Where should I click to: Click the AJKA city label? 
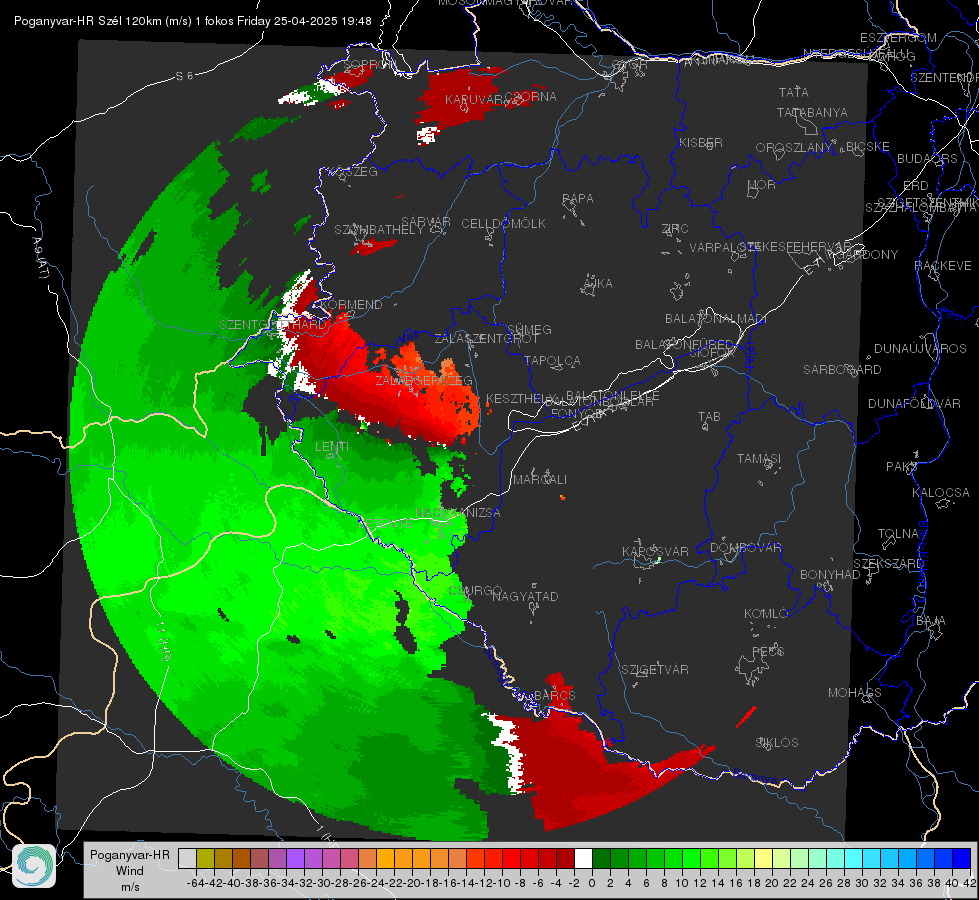(x=598, y=284)
